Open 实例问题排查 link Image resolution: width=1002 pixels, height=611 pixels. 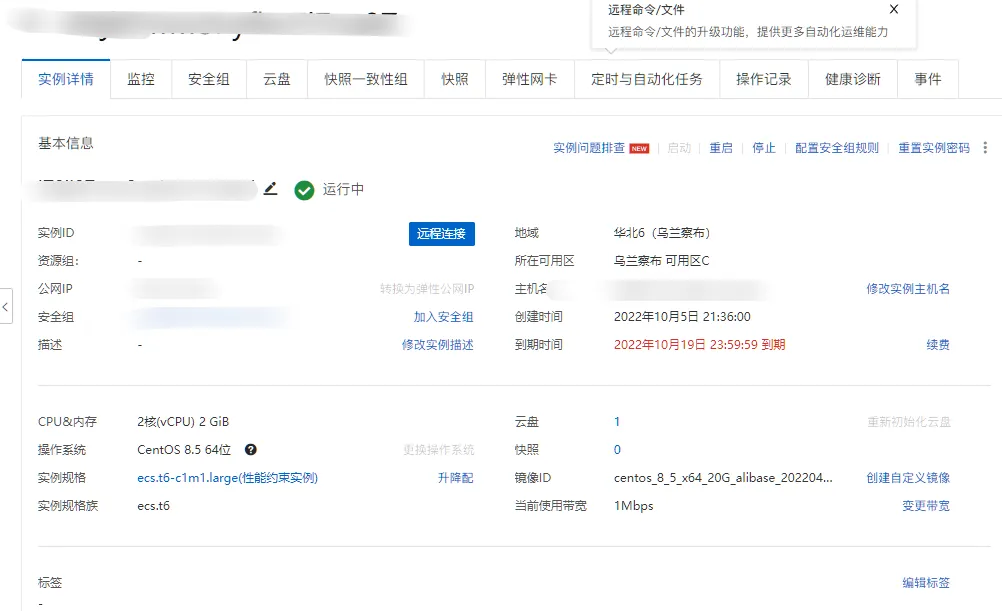pyautogui.click(x=589, y=148)
